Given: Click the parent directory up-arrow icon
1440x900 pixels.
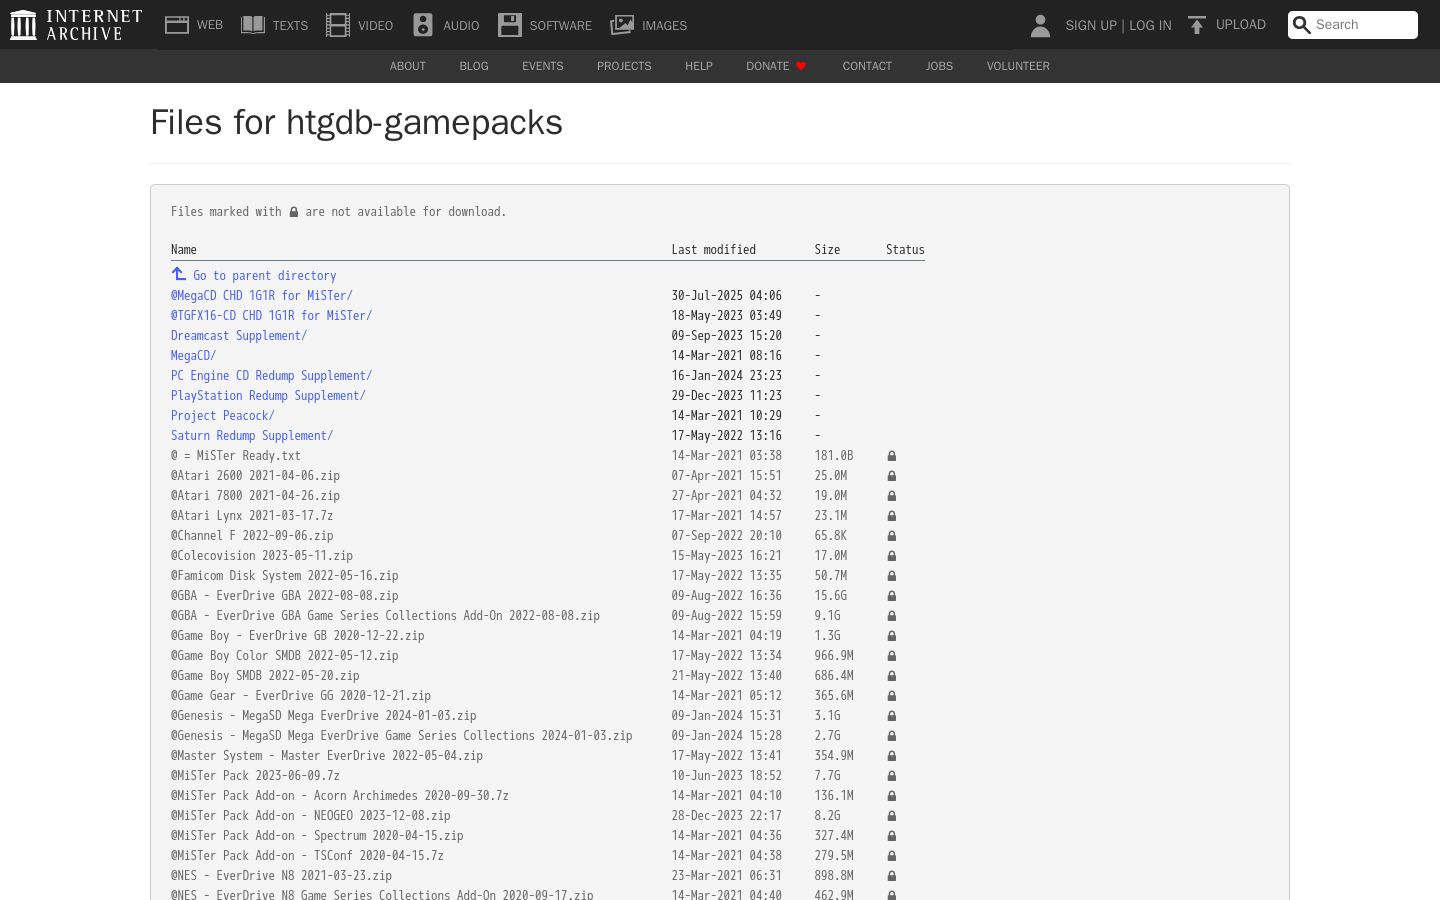Looking at the screenshot, I should point(179,274).
